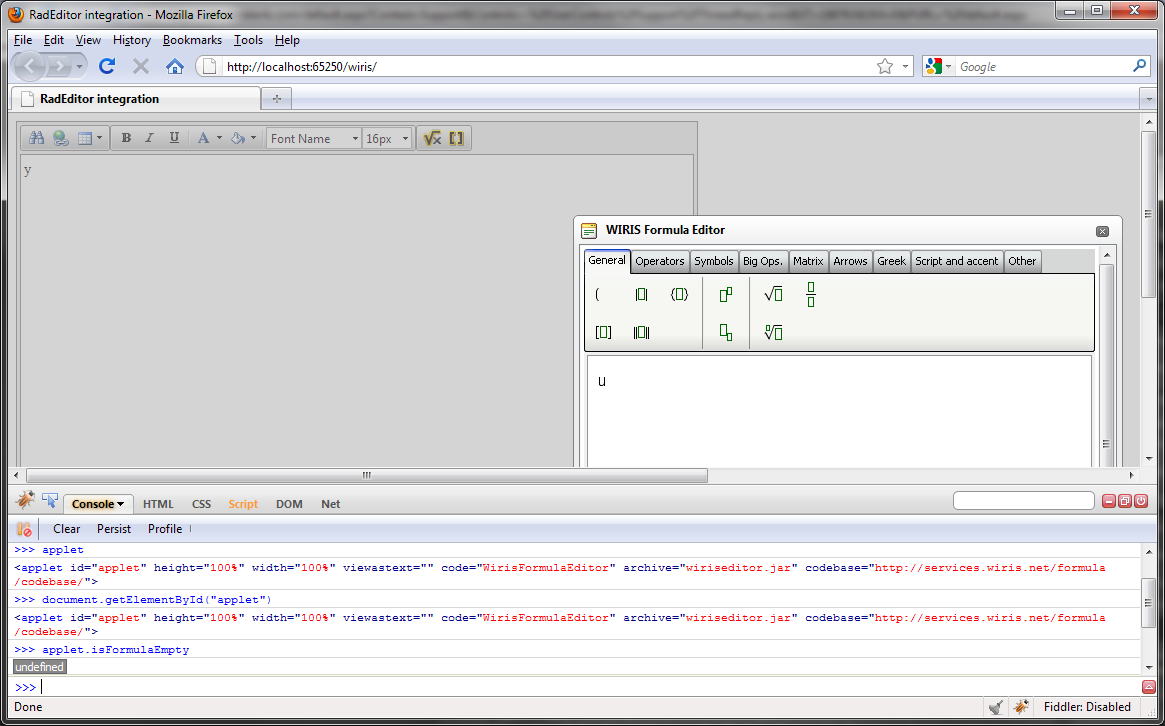
Task: Open a new tab with plus button
Action: (x=276, y=98)
